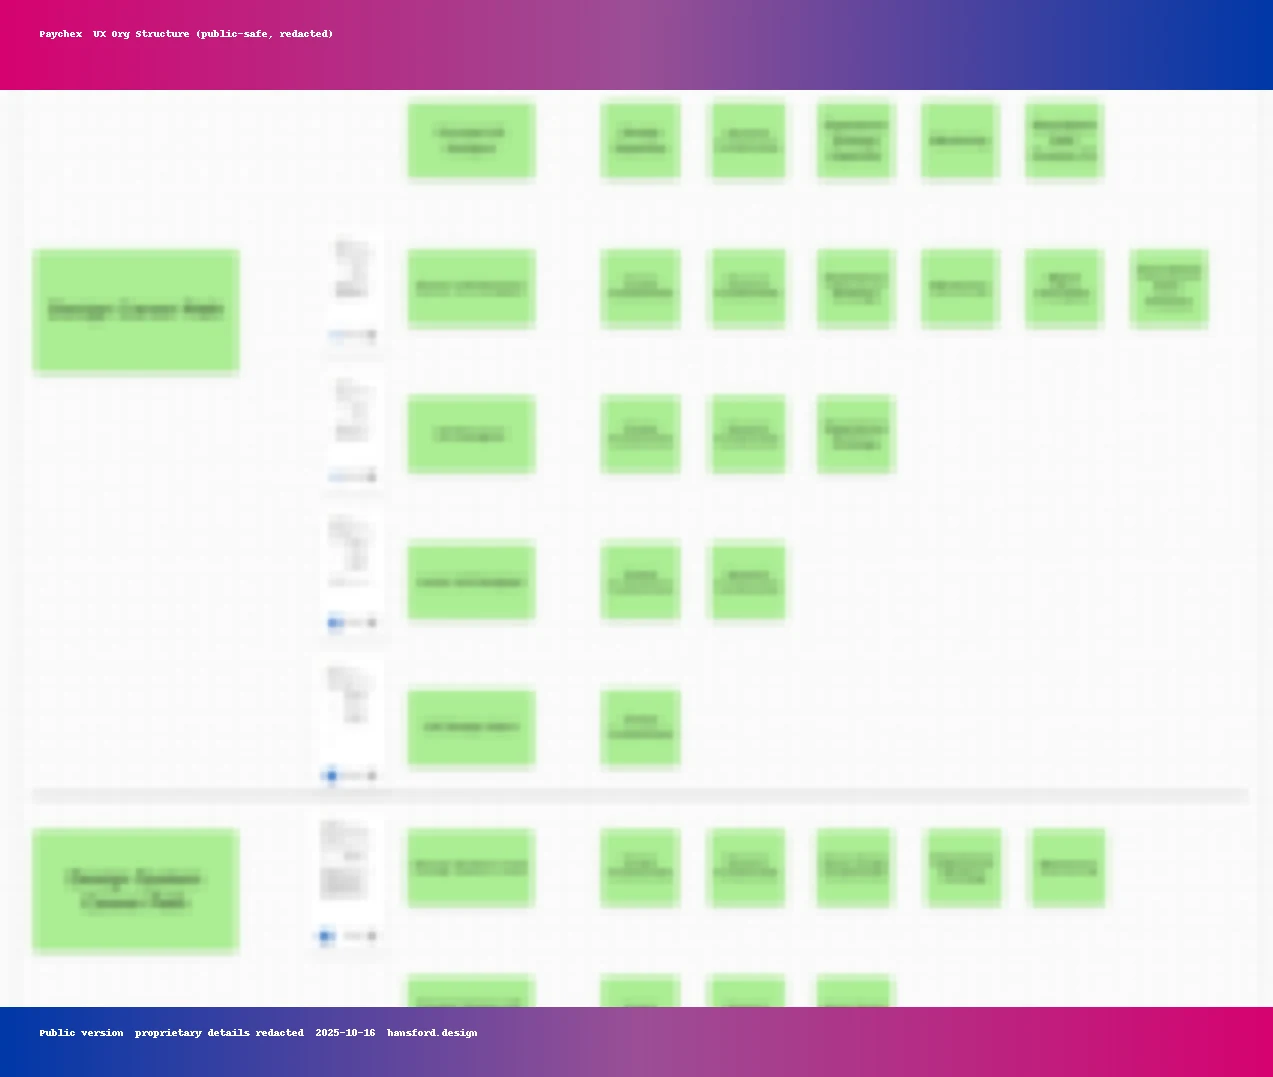Toggle blue switch under UX Design Intern thumbnail
Viewport: 1273px width, 1077px height.
click(x=331, y=776)
